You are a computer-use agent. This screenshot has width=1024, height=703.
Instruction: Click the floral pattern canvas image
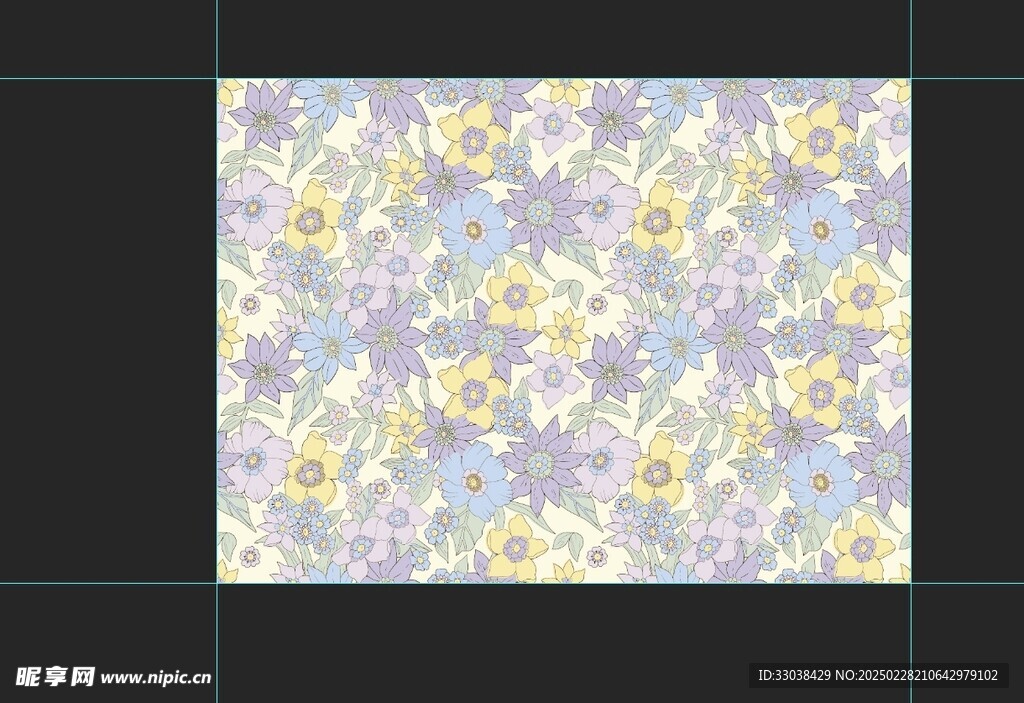click(564, 331)
